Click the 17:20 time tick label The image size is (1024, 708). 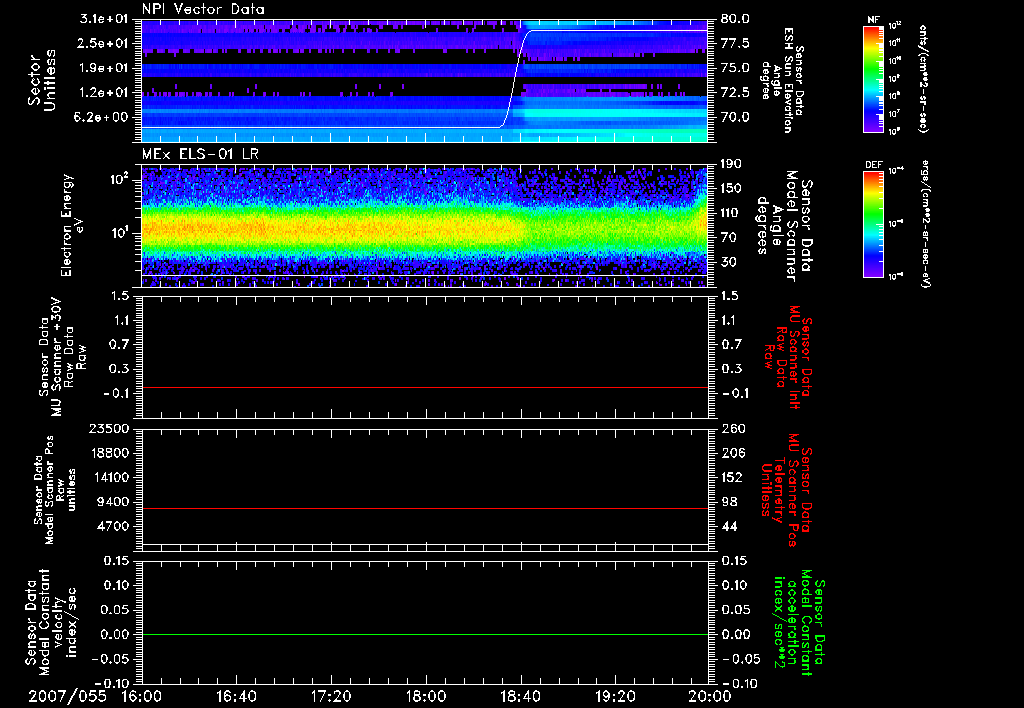click(330, 696)
